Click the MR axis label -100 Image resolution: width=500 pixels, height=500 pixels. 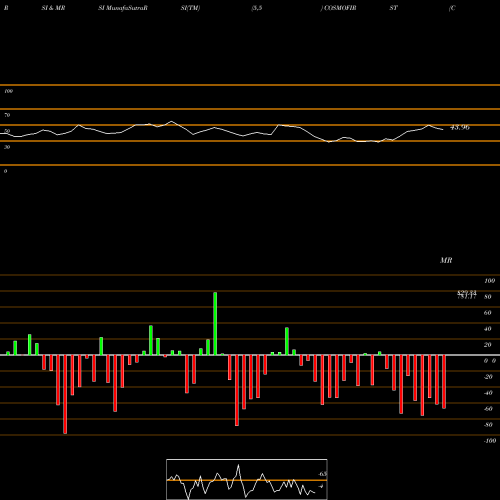click(x=490, y=441)
